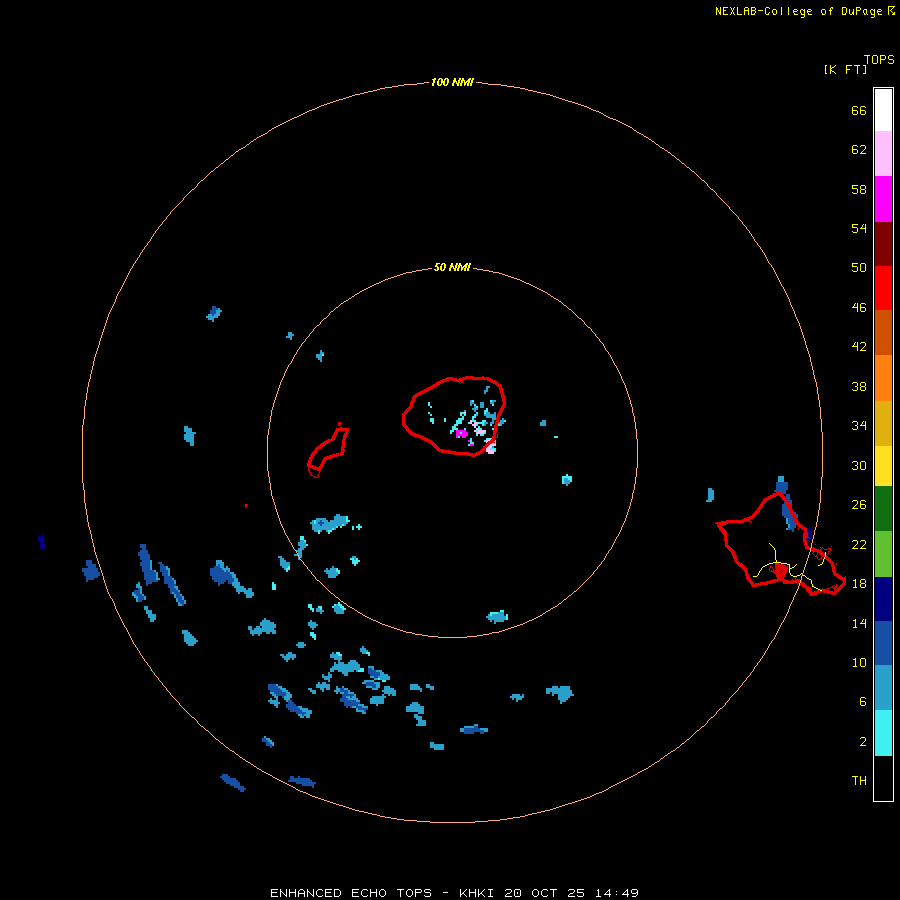Click the legend value '18'
This screenshot has height=900, width=900.
859,584
